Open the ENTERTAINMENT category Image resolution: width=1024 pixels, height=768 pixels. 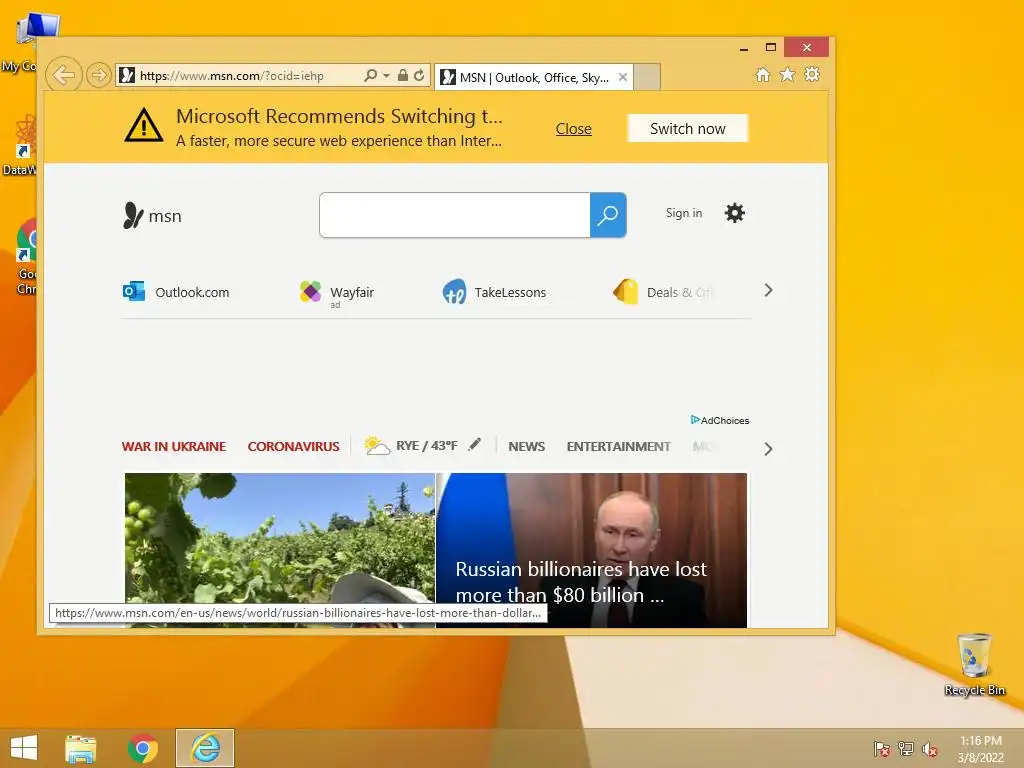pos(618,447)
